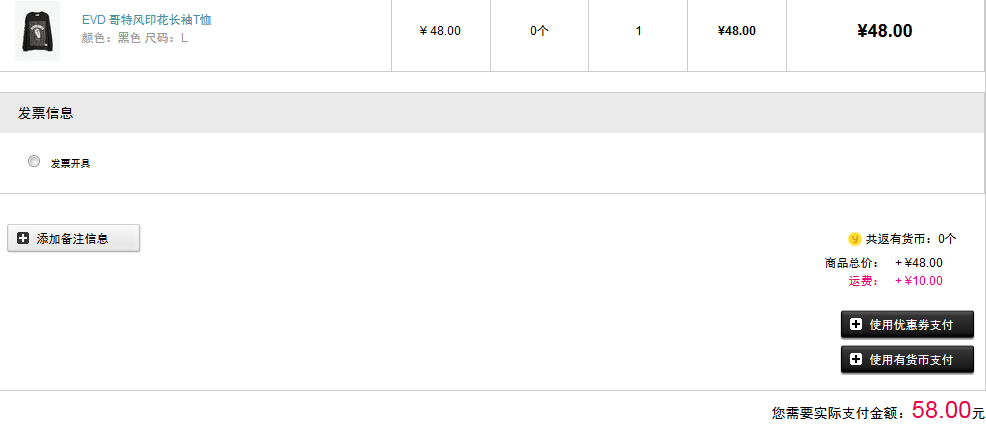Click the 发票开具 label text
The height and width of the screenshot is (436, 986).
tap(70, 164)
